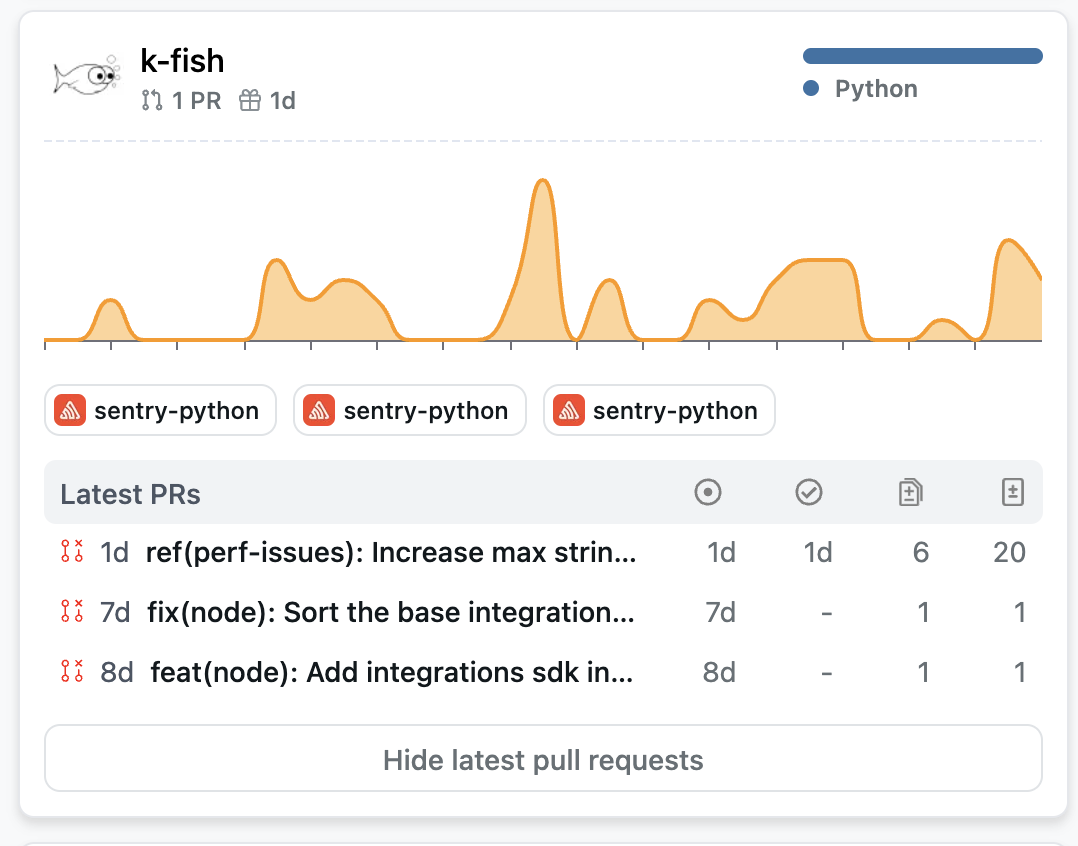Click the Sentry logo on the last sentry-python tag
The height and width of the screenshot is (846, 1078).
[x=567, y=410]
